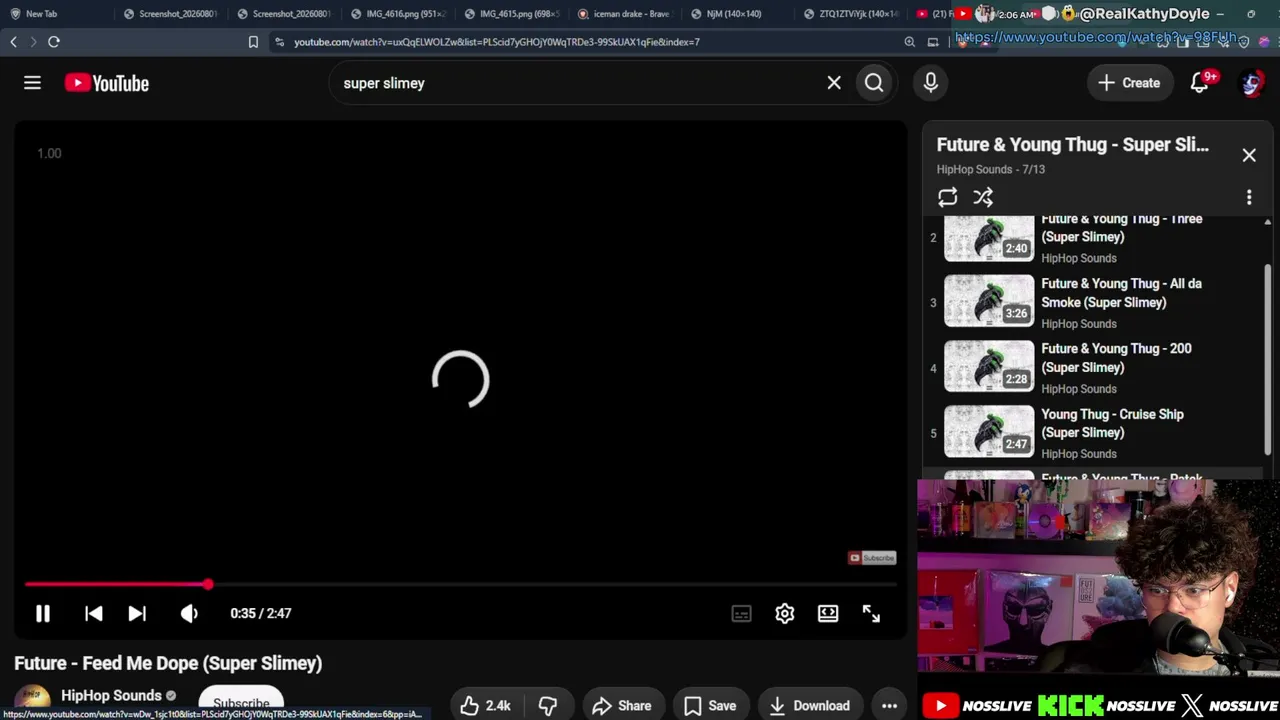
Task: Subscribe to HipHop Sounds
Action: coord(241,702)
